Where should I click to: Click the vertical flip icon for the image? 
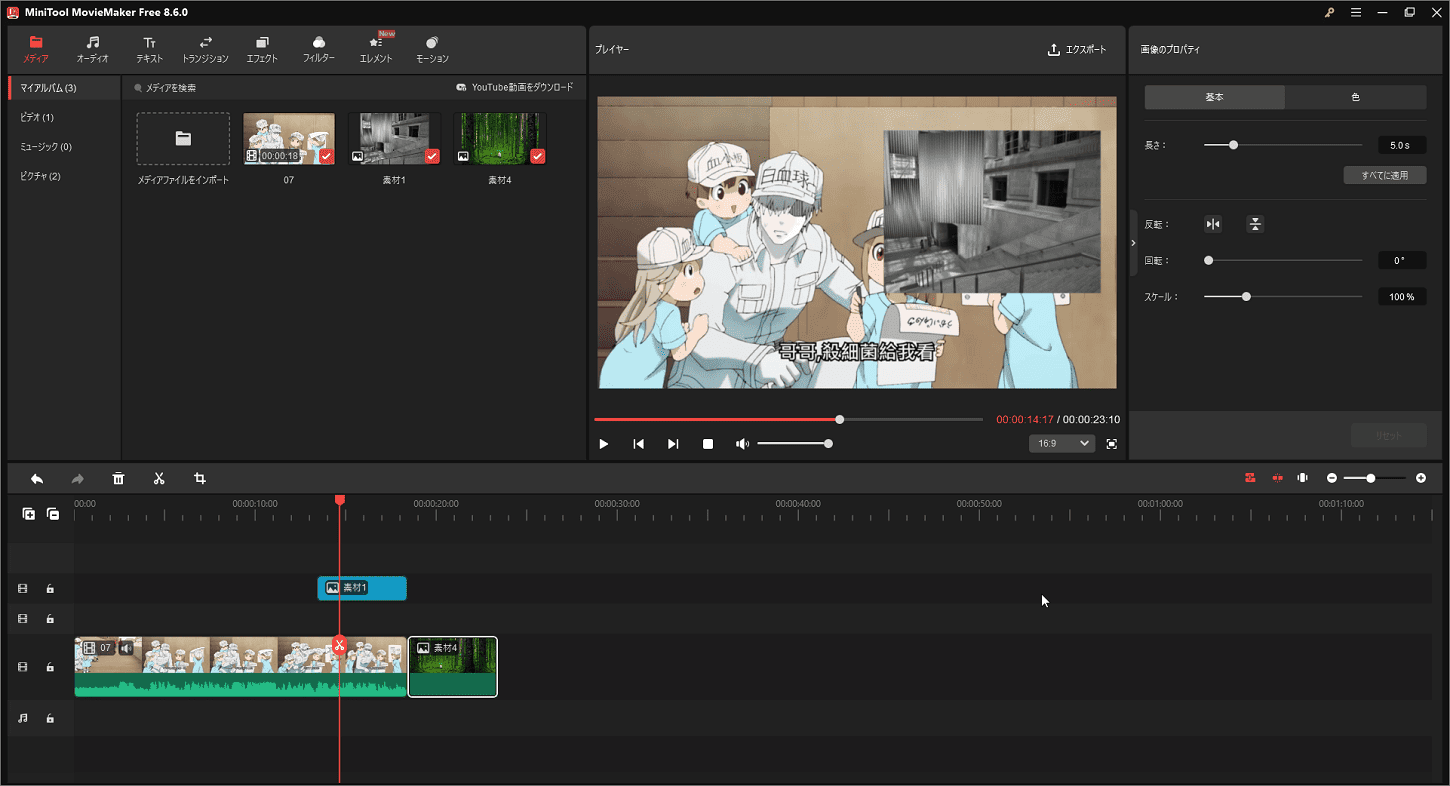tap(1255, 223)
